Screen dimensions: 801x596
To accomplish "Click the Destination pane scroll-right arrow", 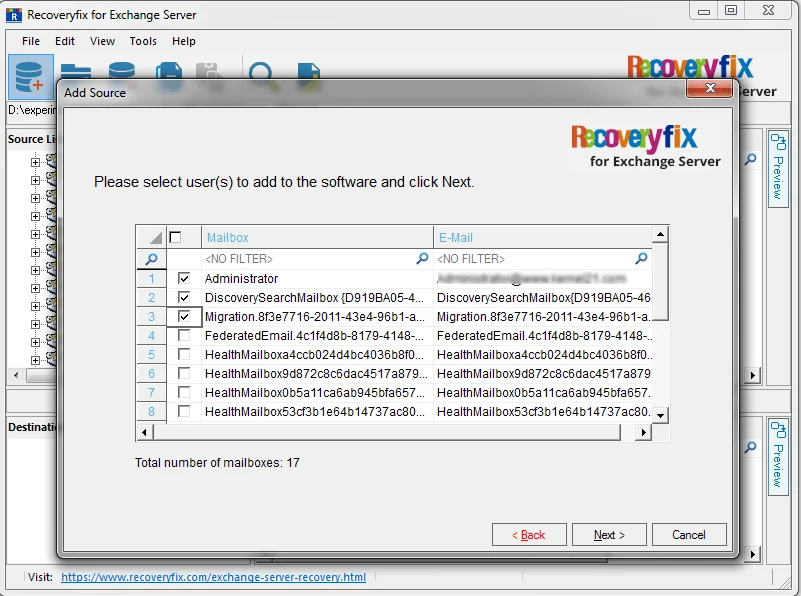I will coord(752,554).
